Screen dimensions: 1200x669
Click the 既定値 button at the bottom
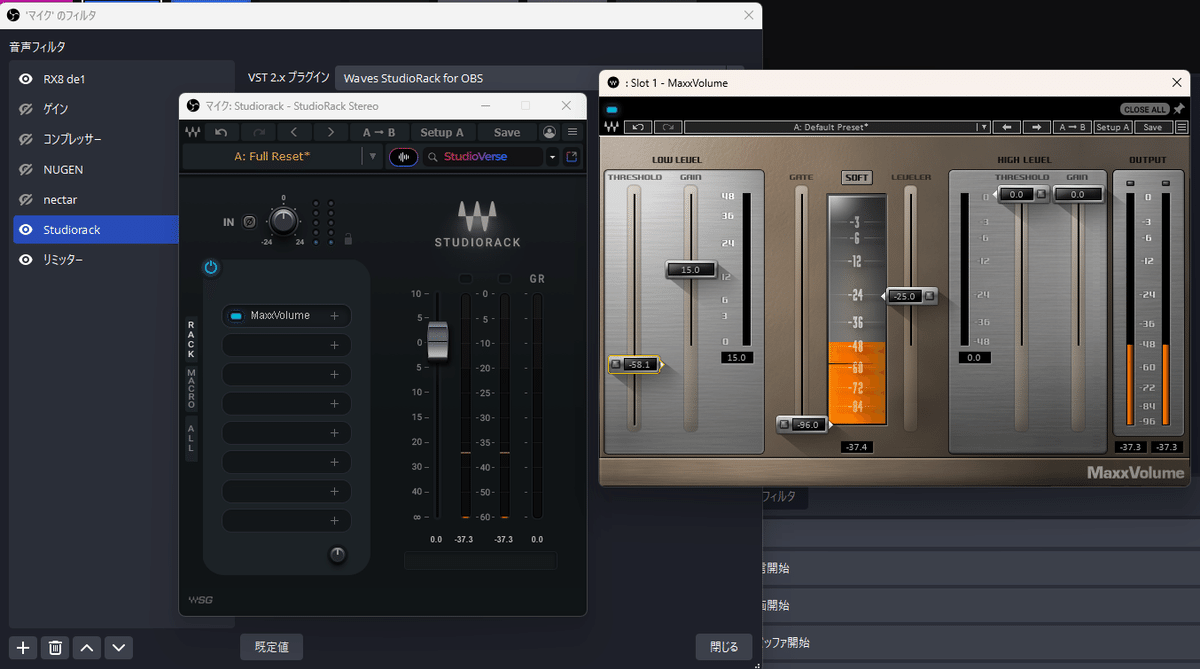(271, 646)
